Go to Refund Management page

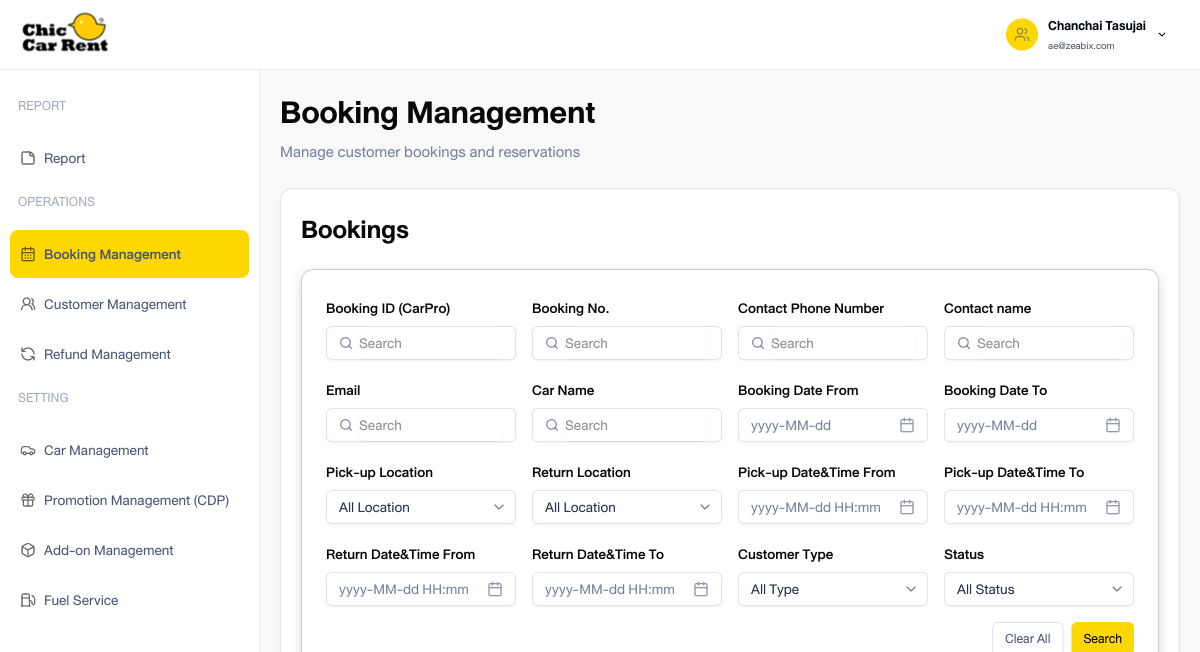click(x=129, y=354)
